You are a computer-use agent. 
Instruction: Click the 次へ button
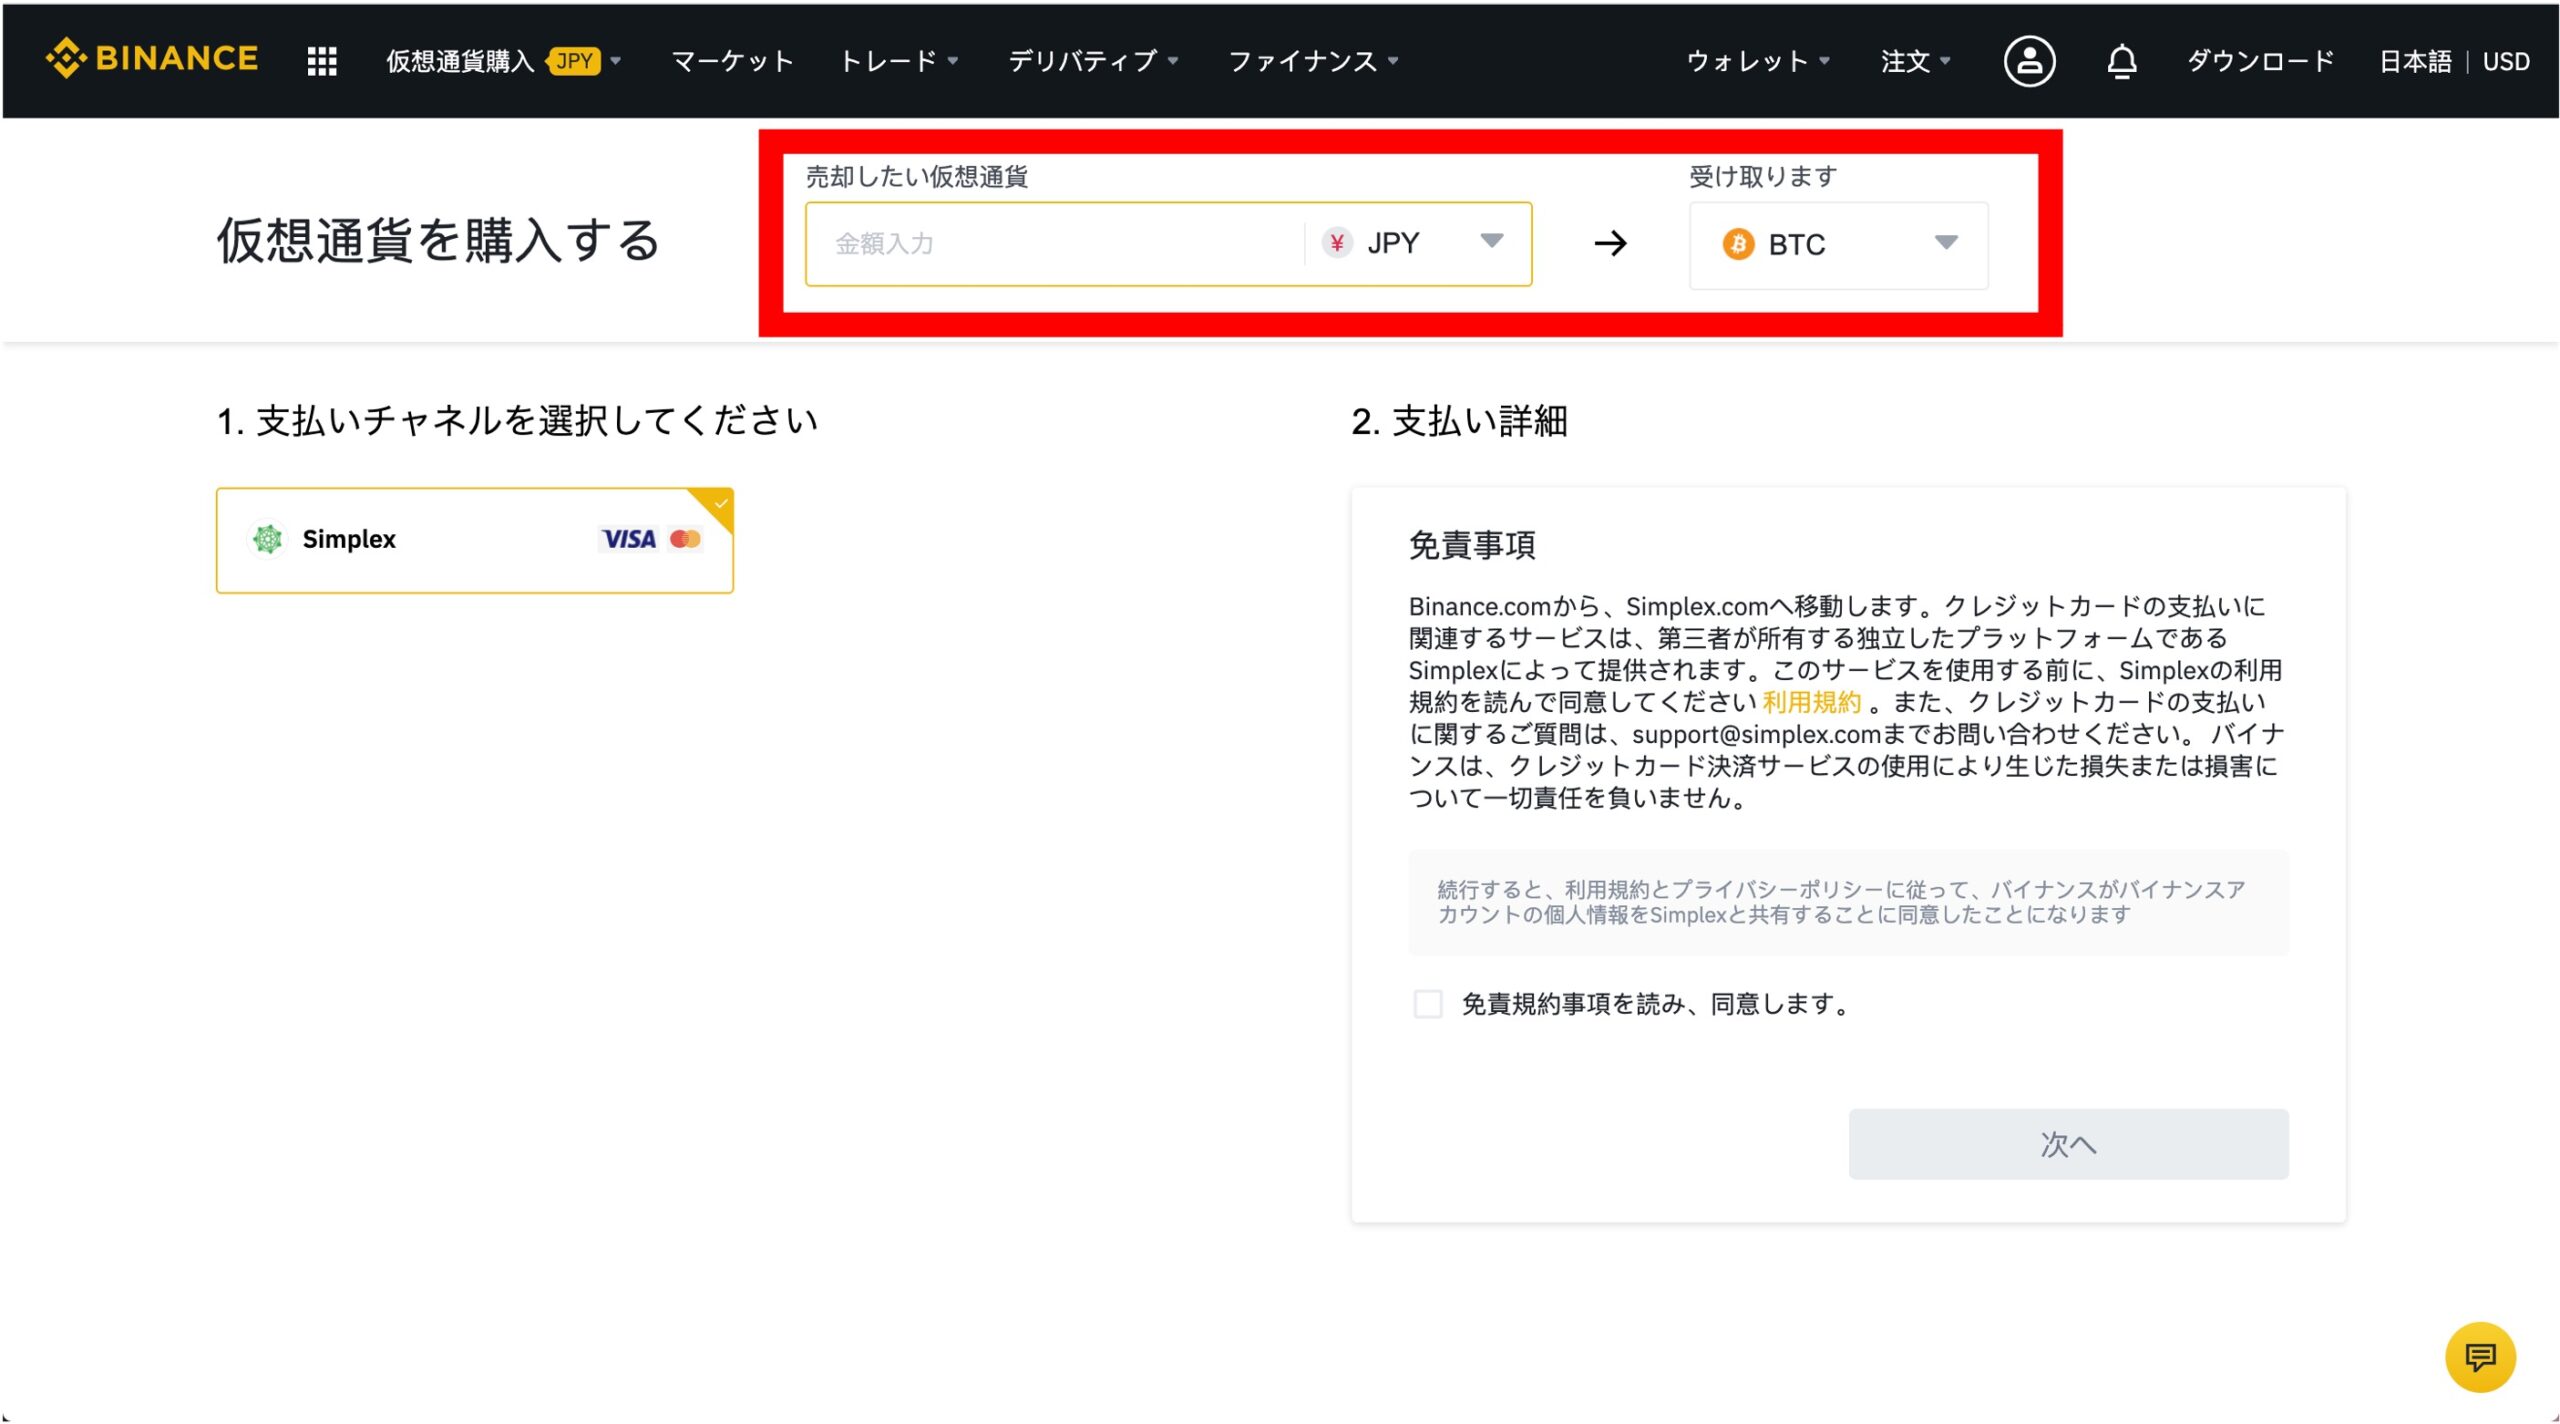pos(2068,1144)
